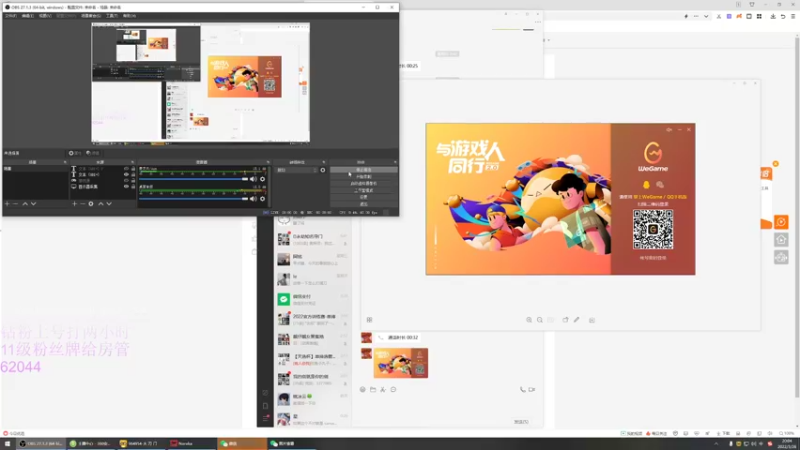Click OBS Studio Mode button

[364, 190]
